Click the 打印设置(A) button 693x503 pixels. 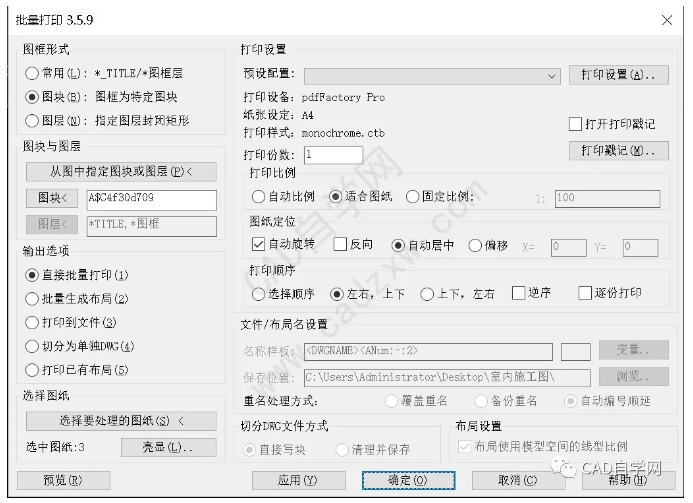[x=619, y=75]
